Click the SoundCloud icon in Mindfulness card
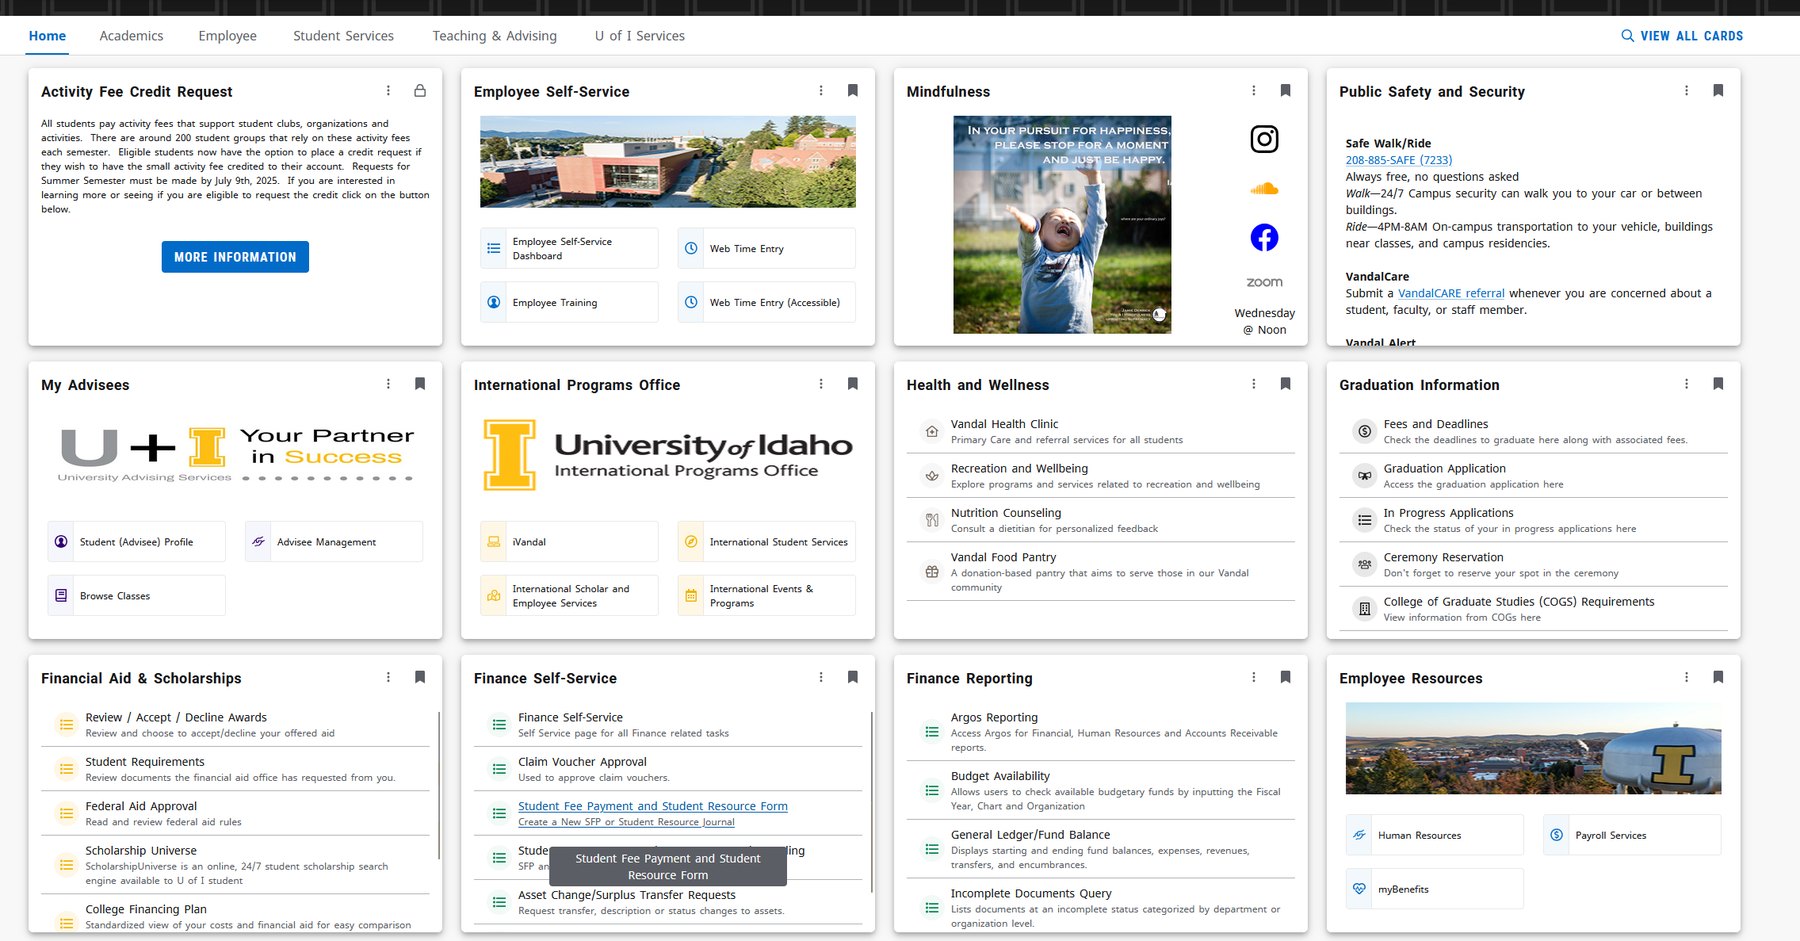Screen dimensions: 1800x941 tap(1264, 188)
